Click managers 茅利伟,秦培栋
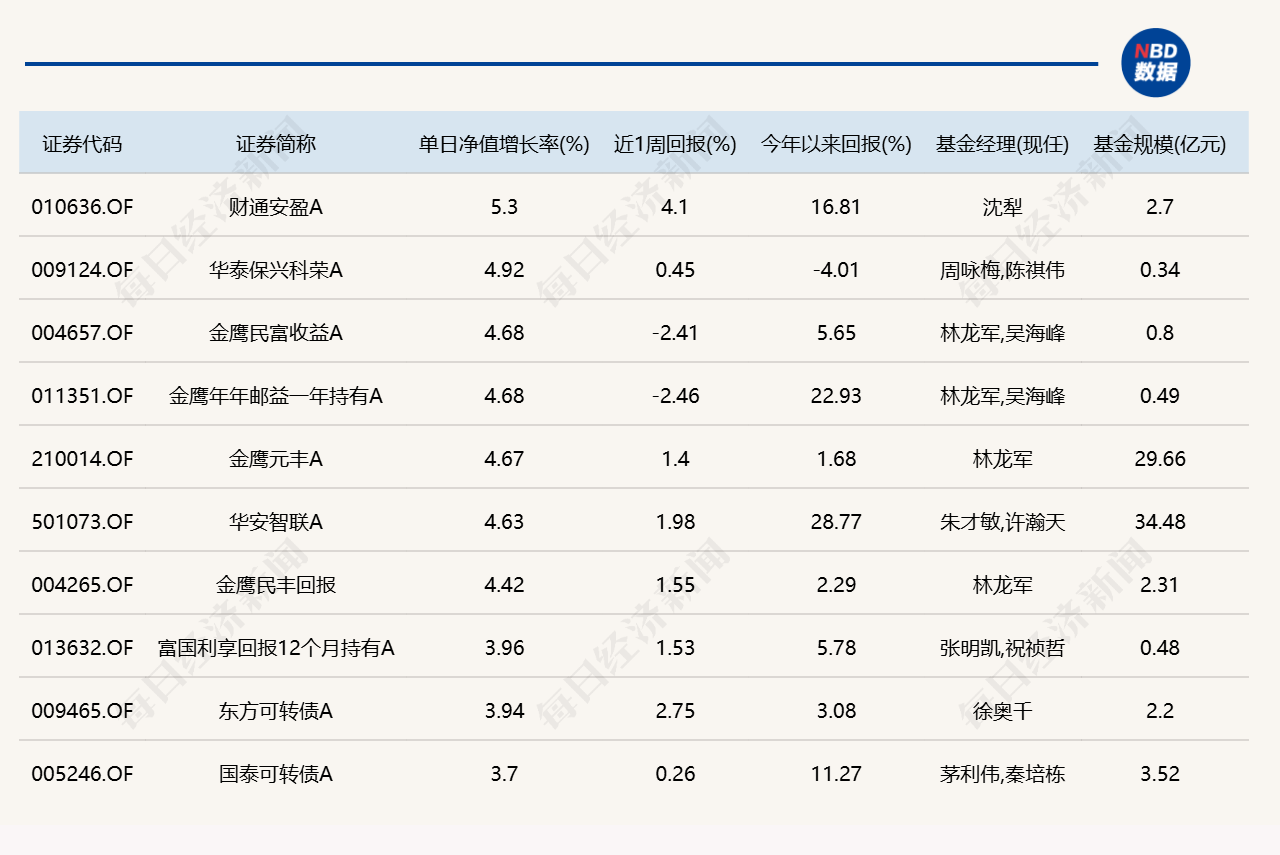This screenshot has width=1280, height=855. click(1003, 774)
